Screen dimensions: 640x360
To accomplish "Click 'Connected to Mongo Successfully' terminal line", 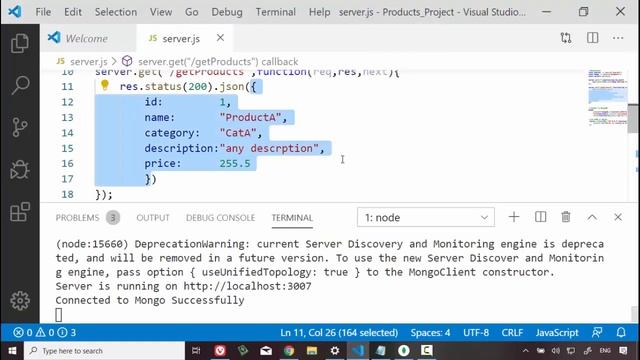I will click(150, 300).
